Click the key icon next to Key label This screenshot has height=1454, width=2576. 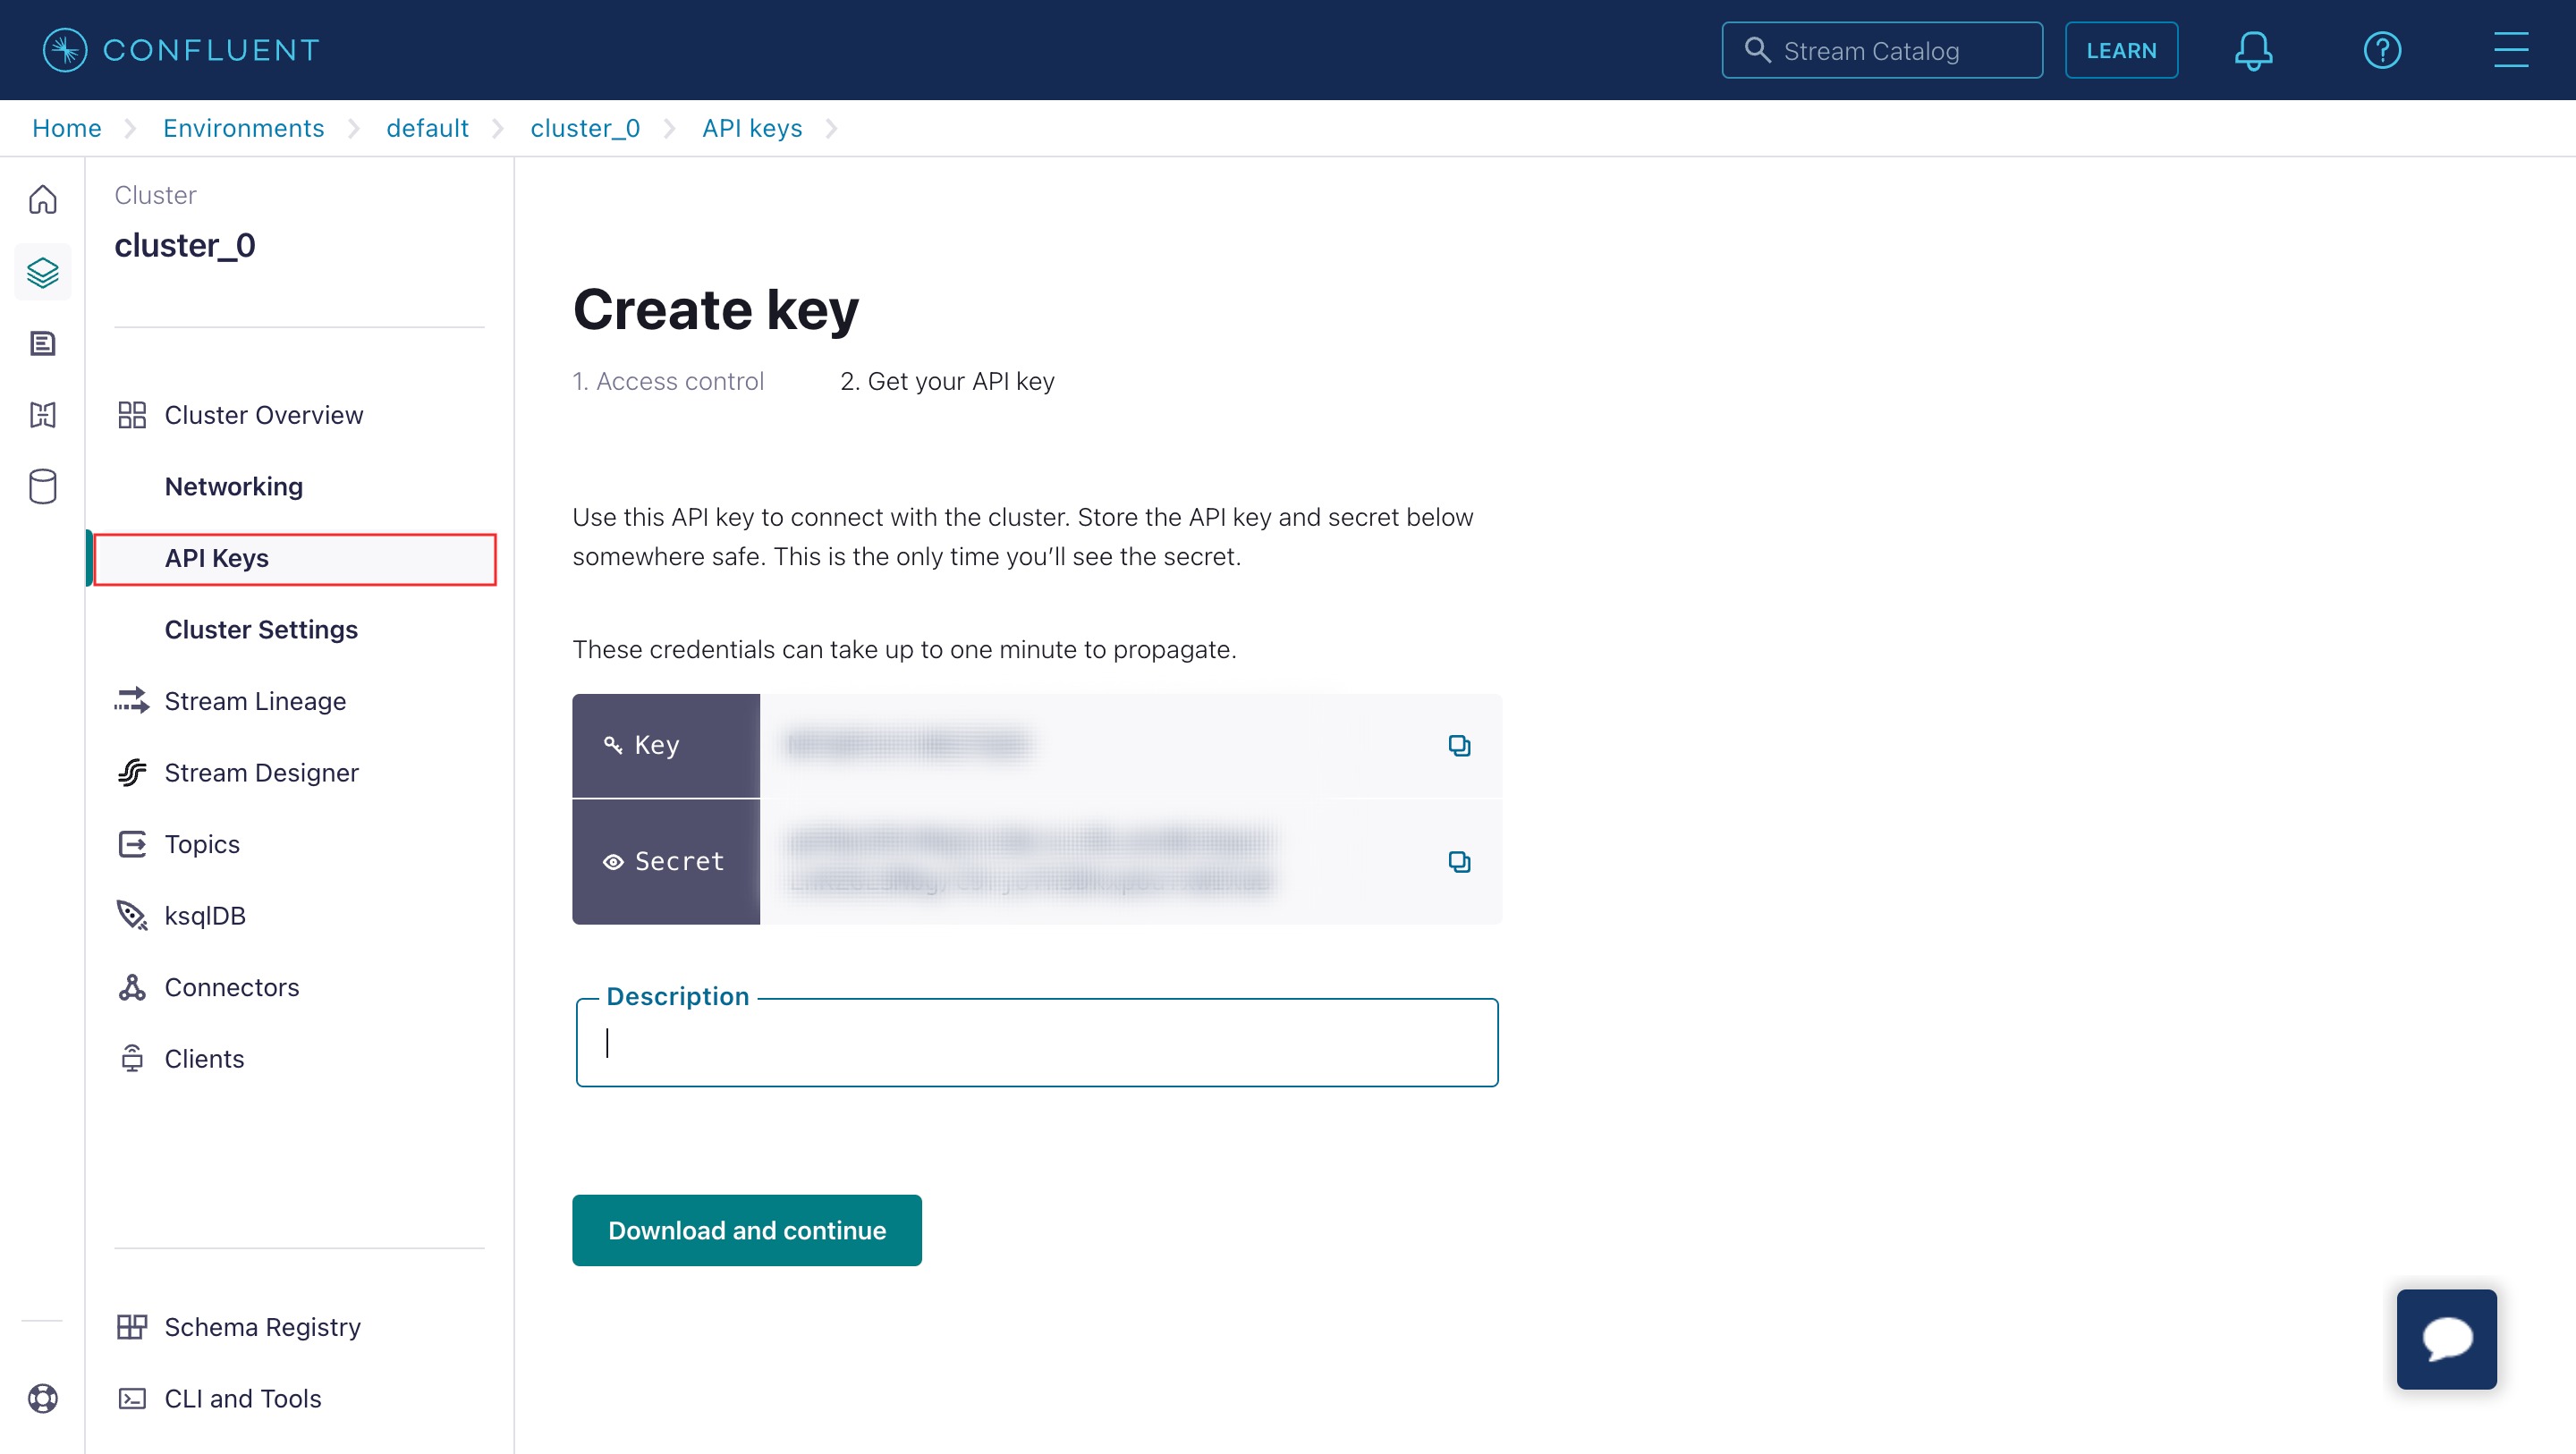(x=613, y=745)
